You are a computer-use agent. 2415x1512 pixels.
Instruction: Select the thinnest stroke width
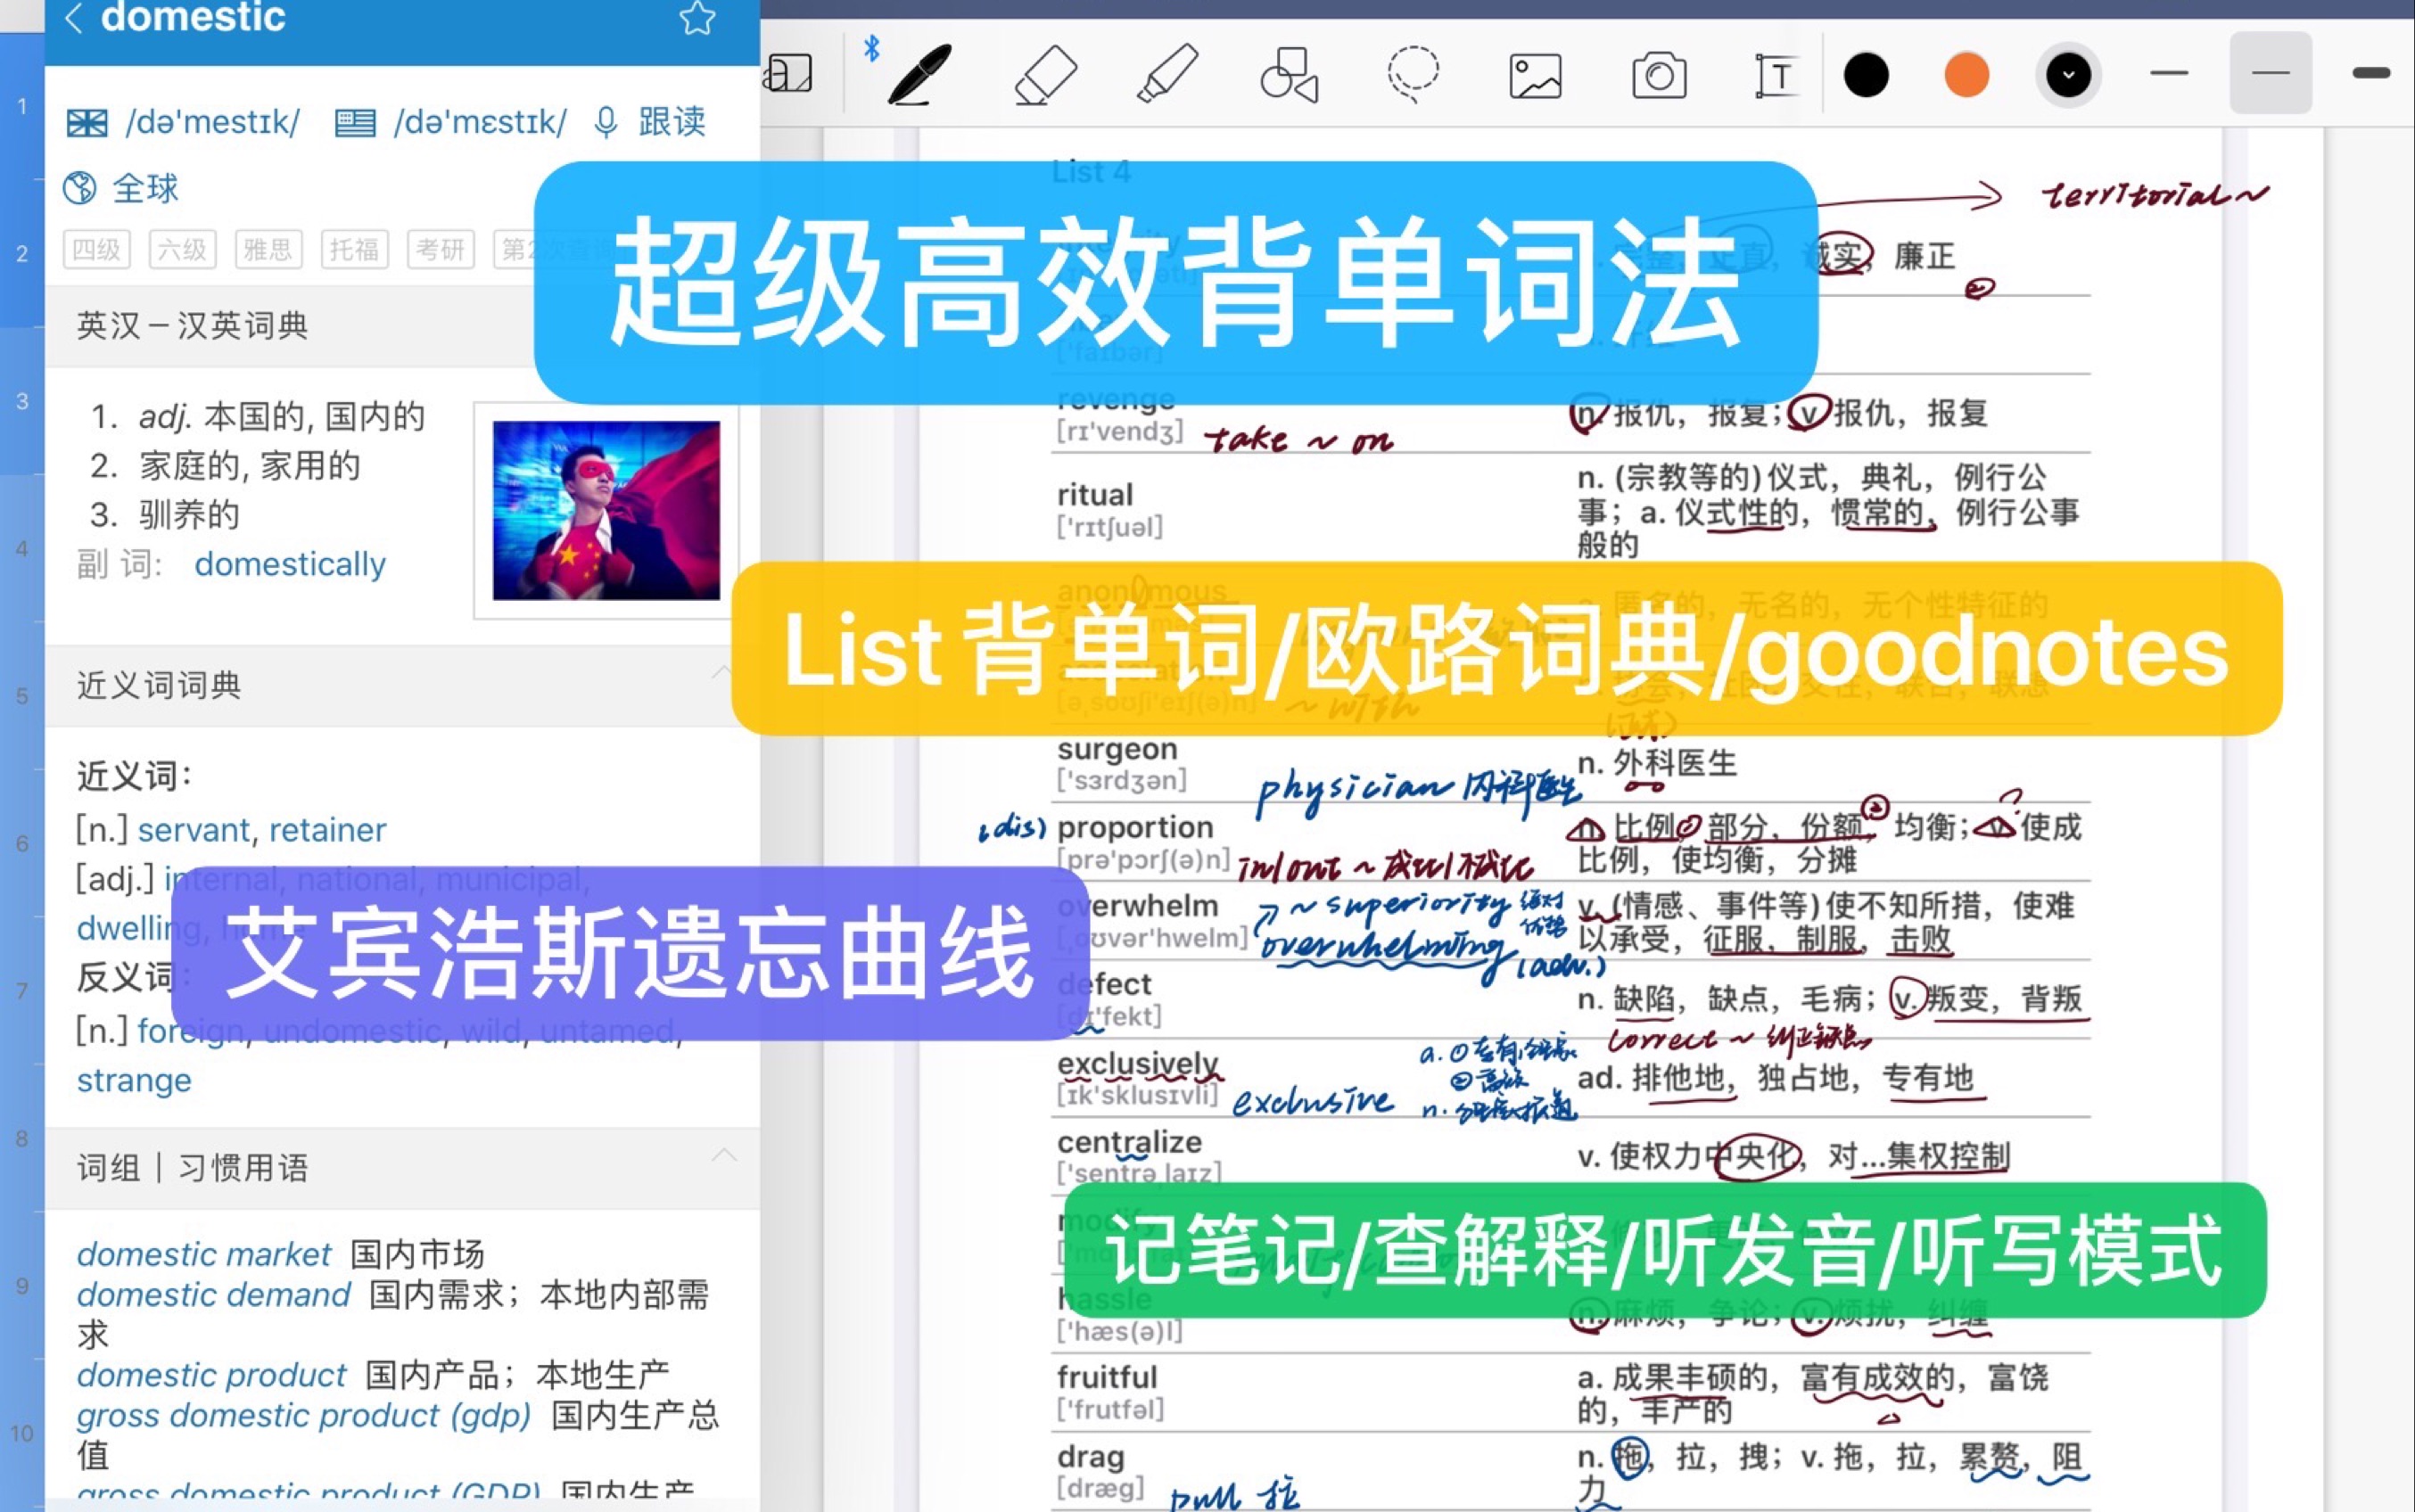tap(2169, 73)
